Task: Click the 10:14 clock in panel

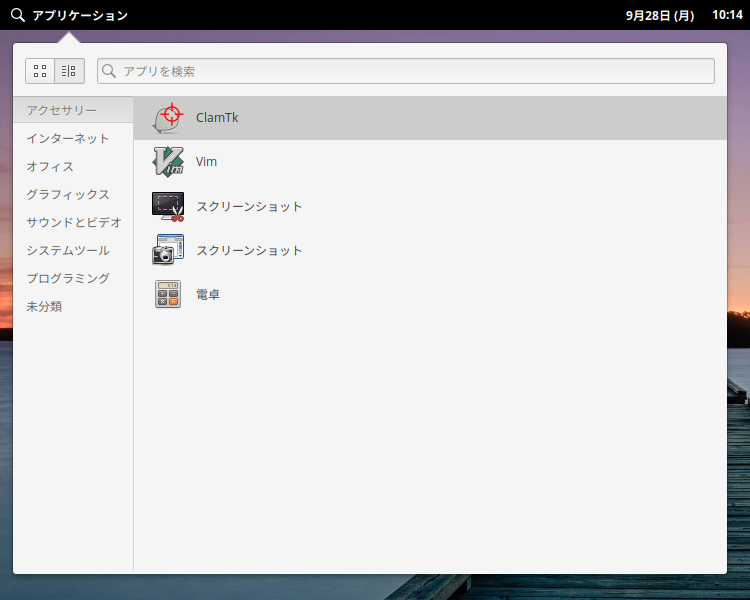Action: [x=728, y=15]
